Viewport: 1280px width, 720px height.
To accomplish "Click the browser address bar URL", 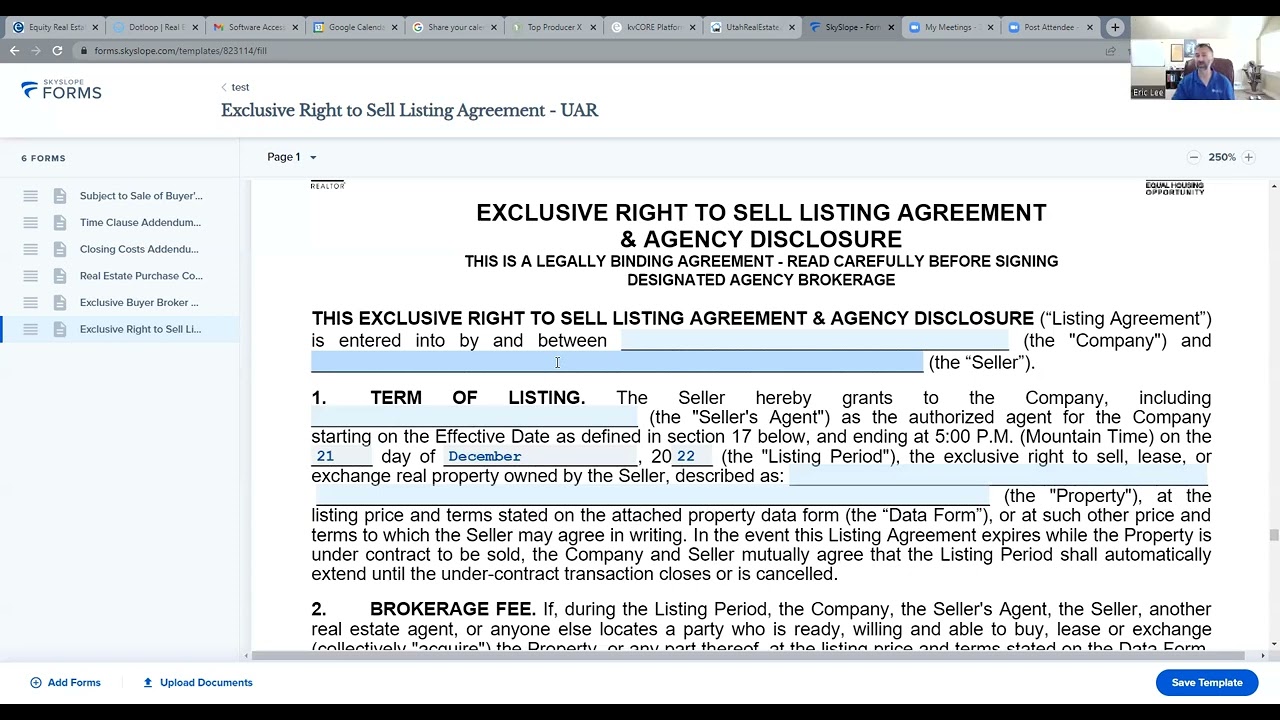I will 180,50.
